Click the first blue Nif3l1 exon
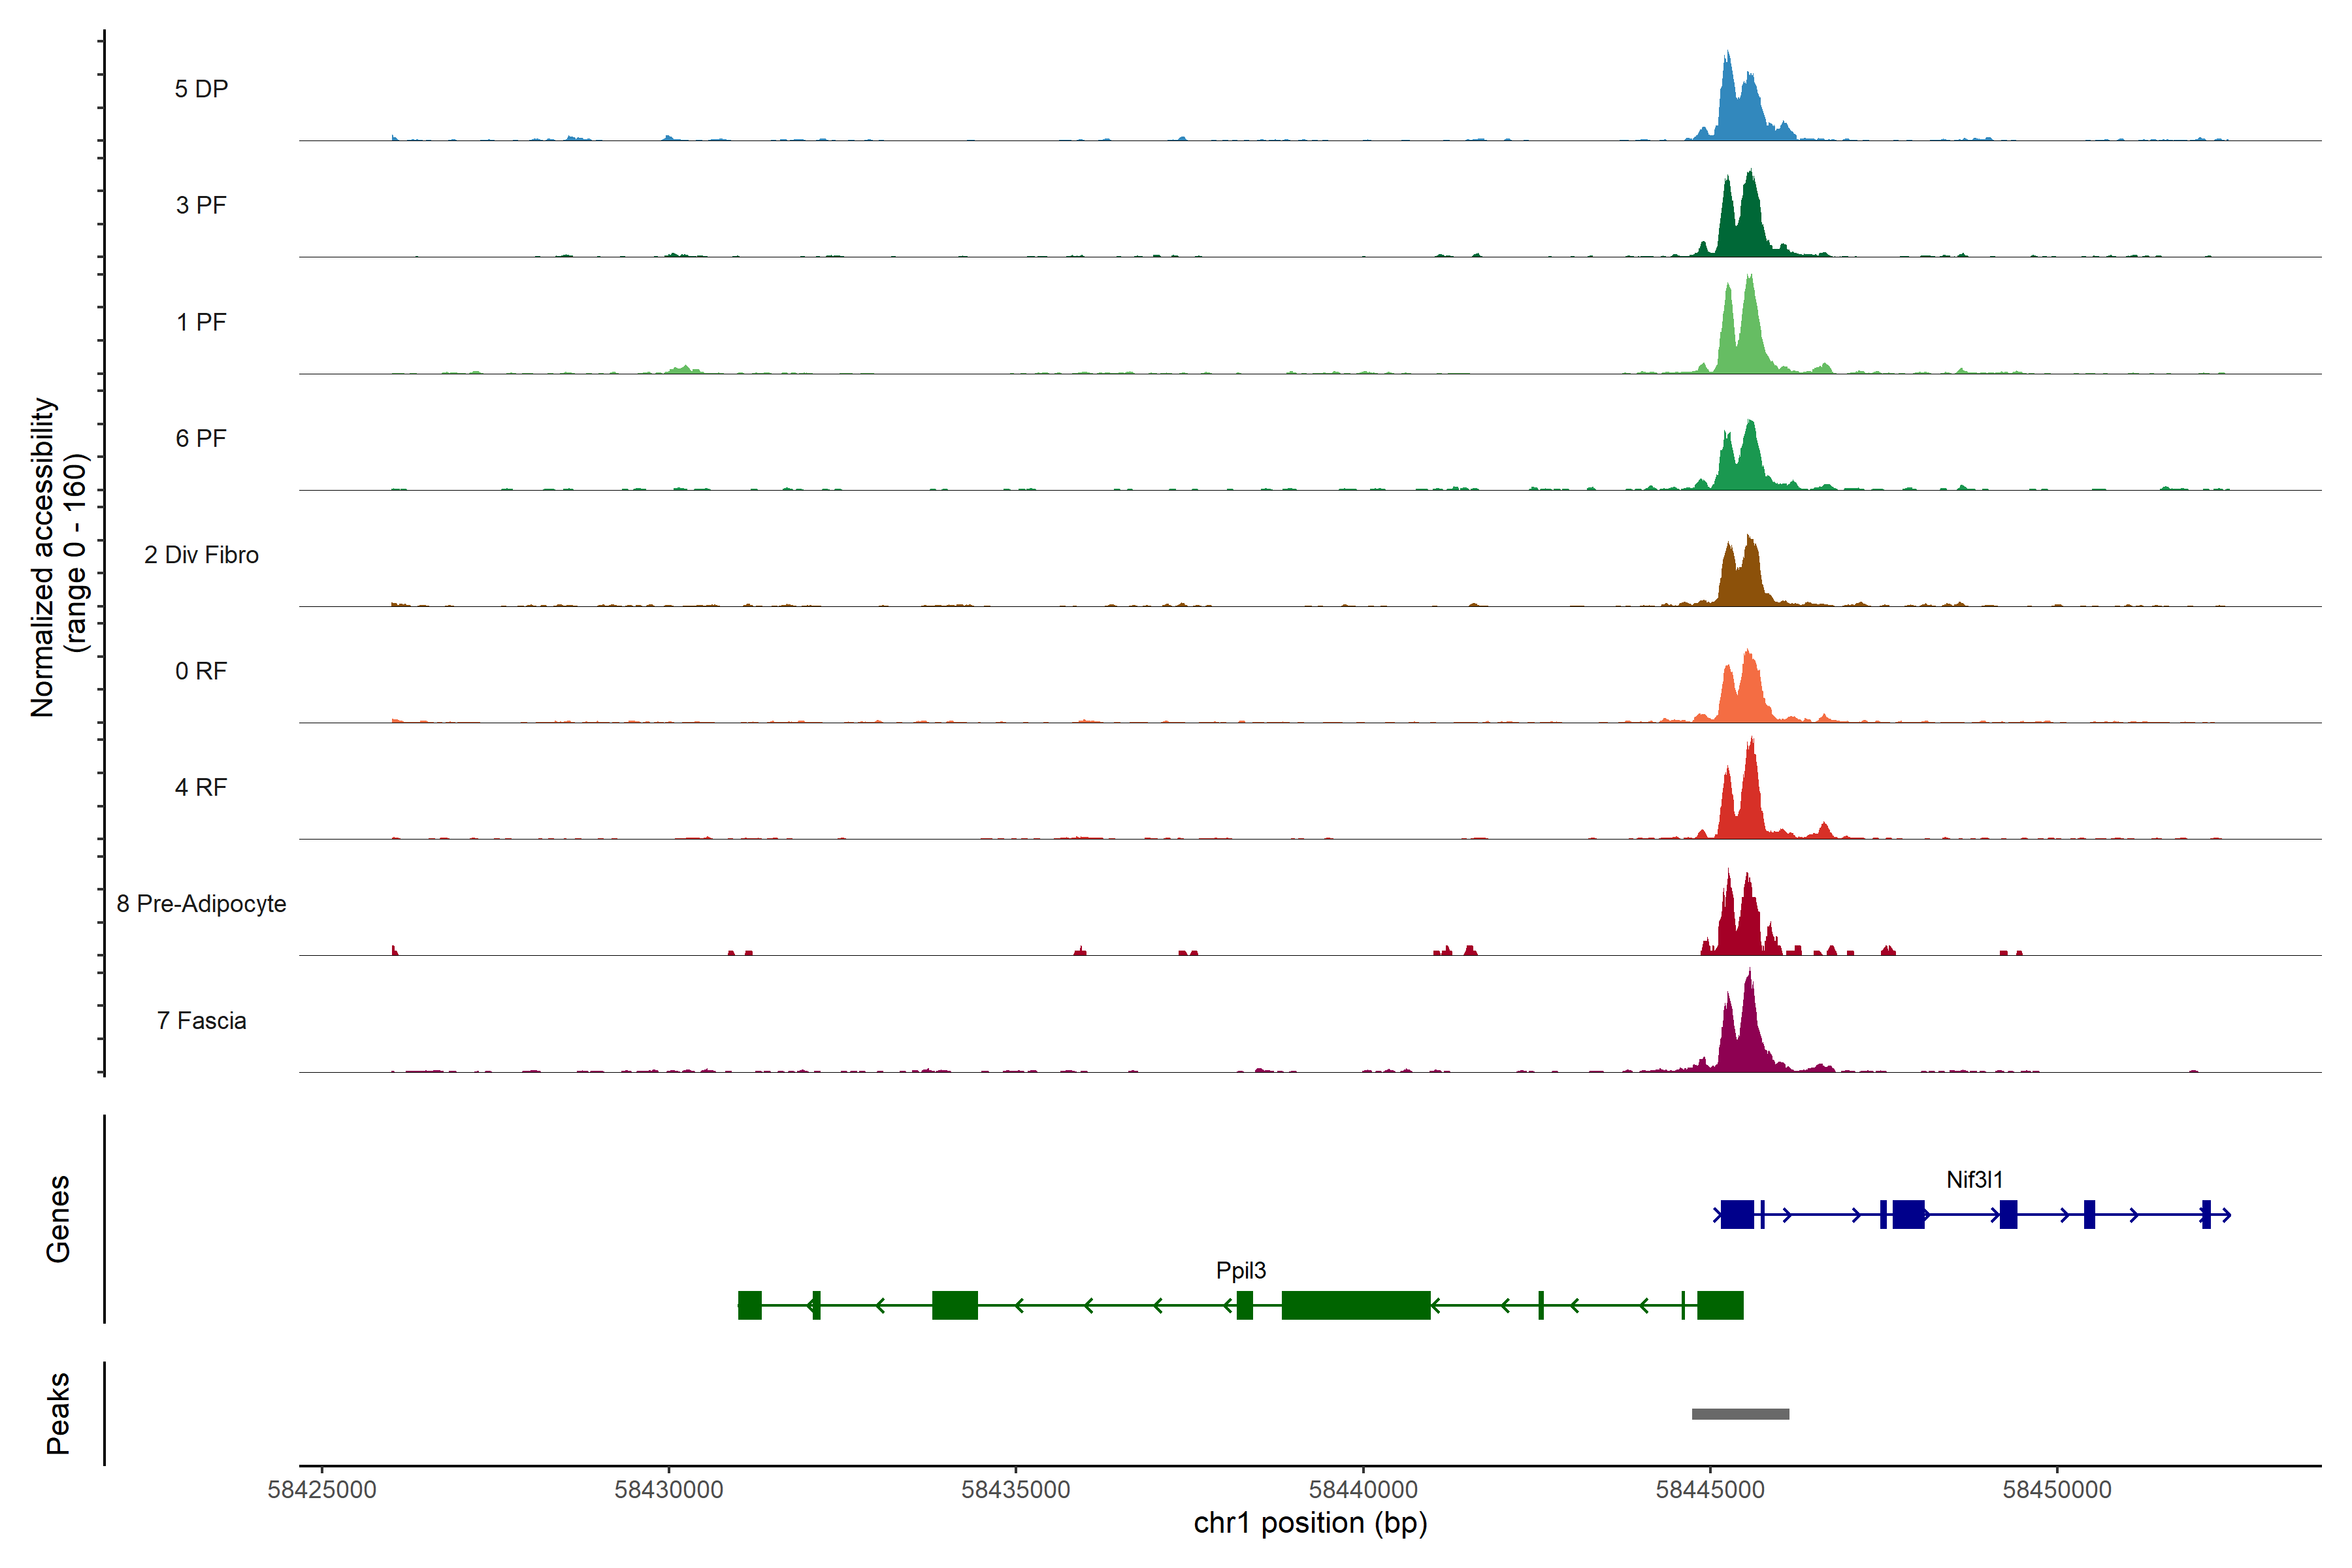 1737,1214
